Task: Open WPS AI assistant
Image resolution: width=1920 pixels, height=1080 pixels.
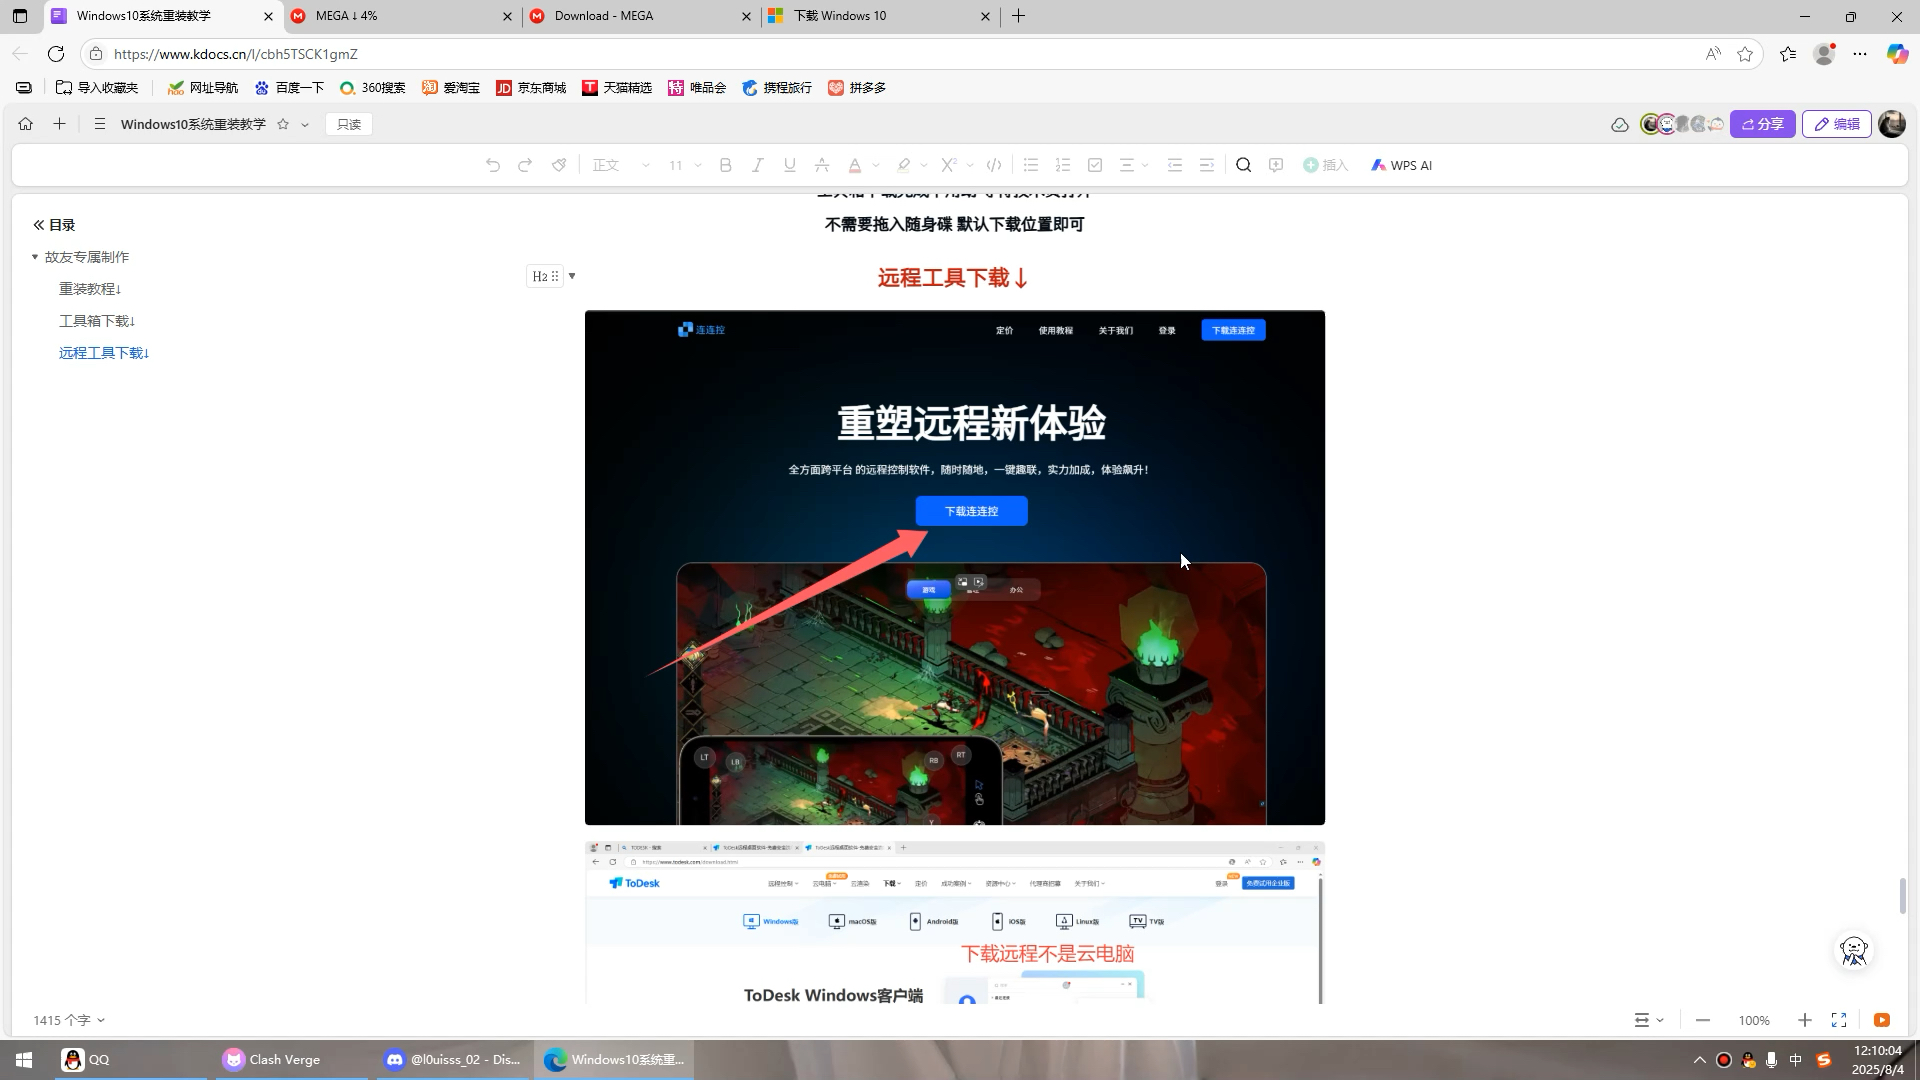Action: point(1401,165)
